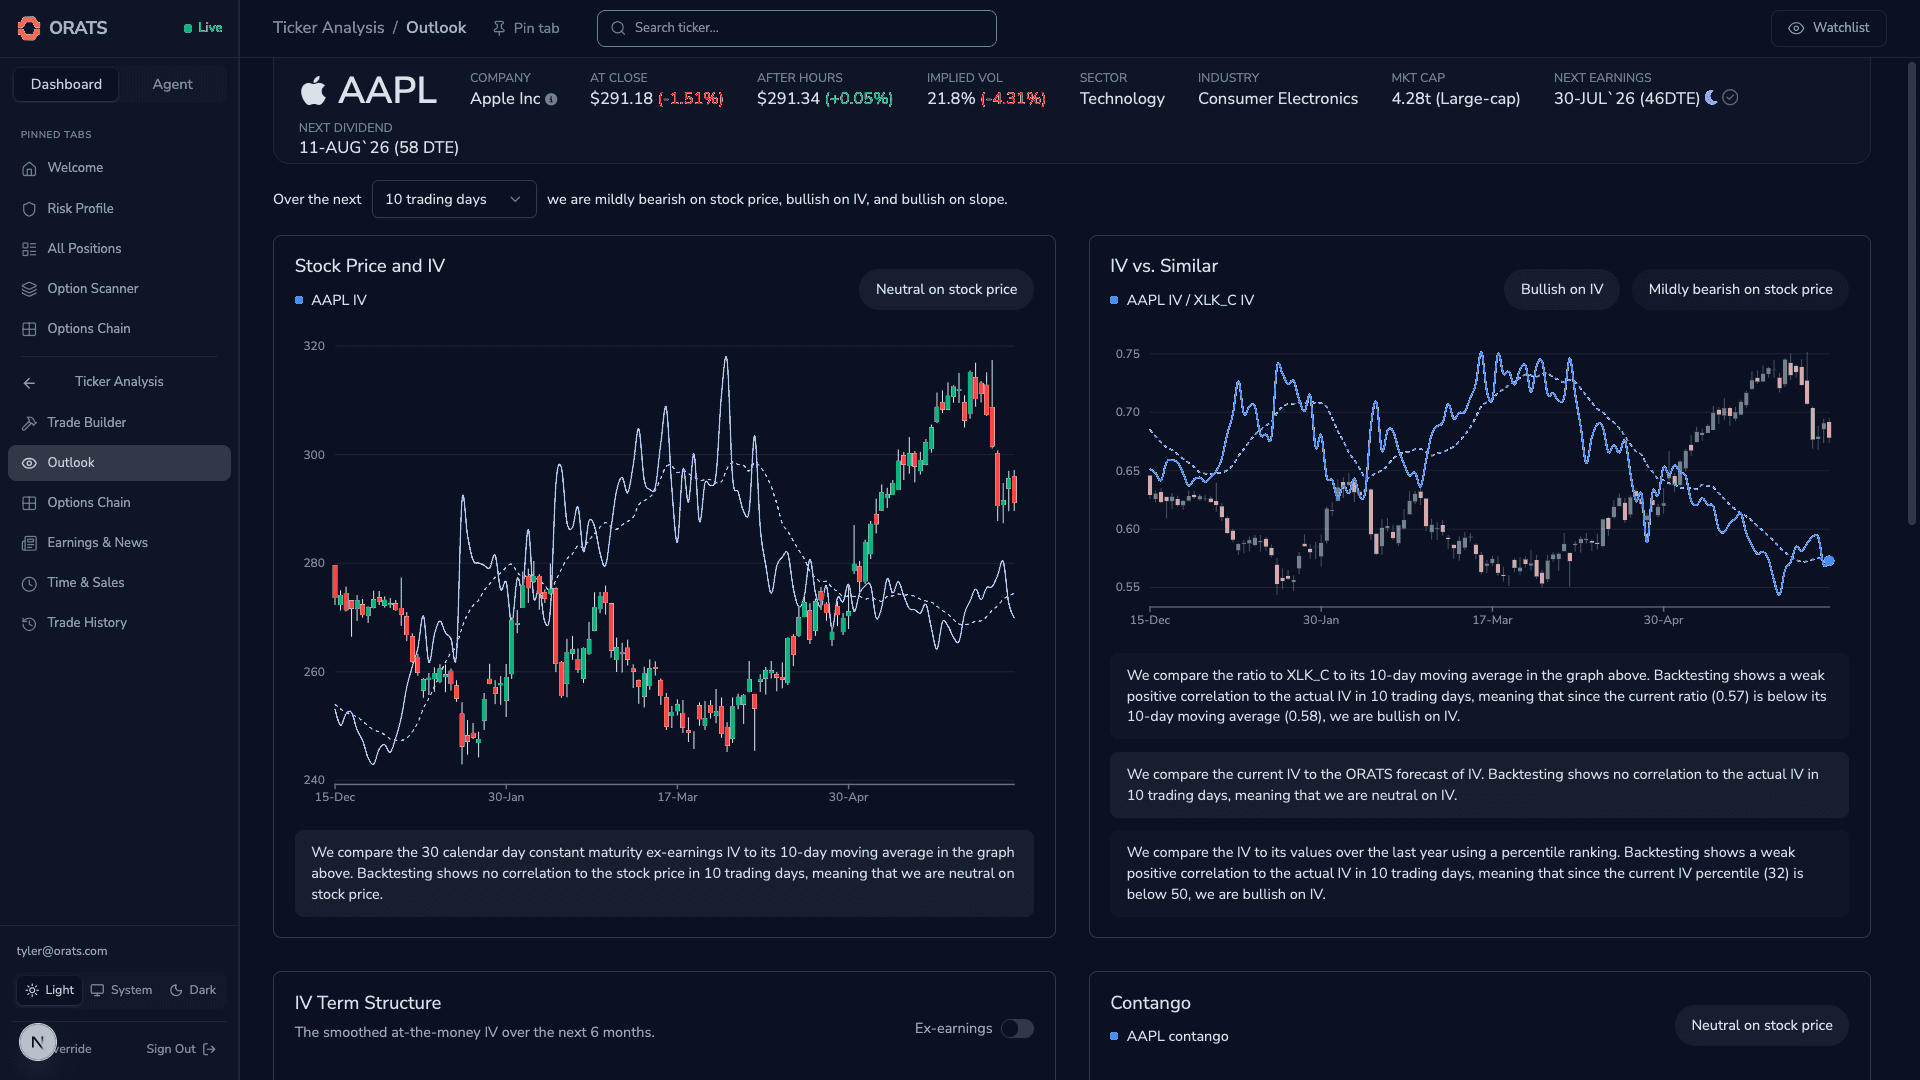Click the page vertical scrollbar

point(1911,293)
